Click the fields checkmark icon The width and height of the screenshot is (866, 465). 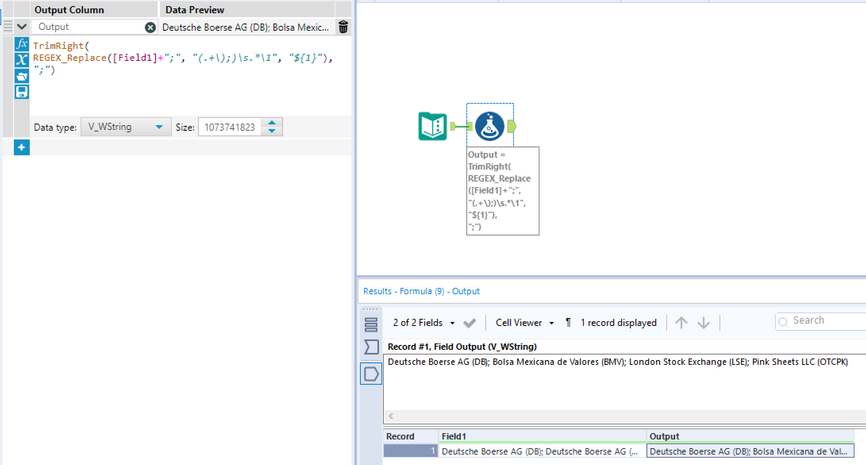469,323
